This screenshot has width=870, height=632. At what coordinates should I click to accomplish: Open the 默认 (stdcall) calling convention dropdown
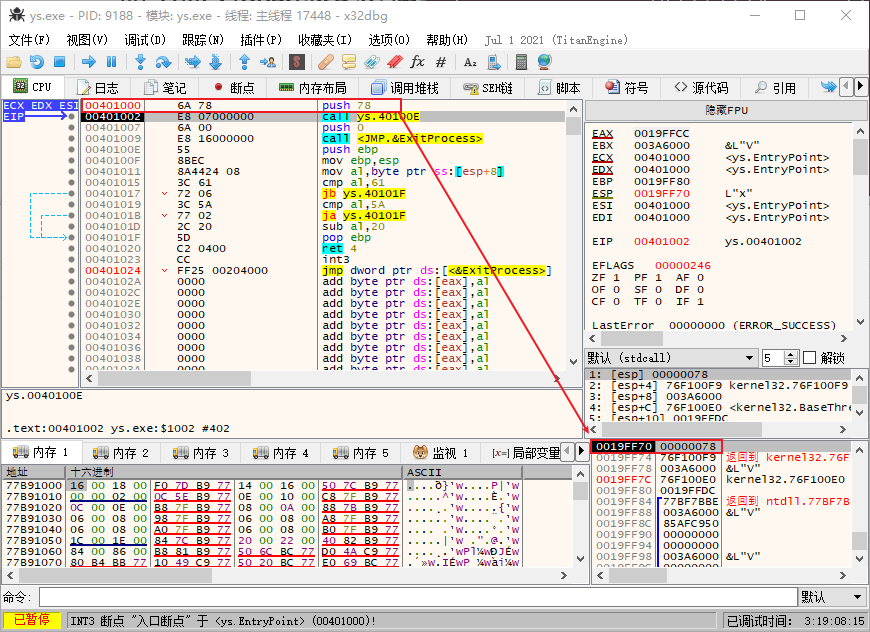[672, 358]
